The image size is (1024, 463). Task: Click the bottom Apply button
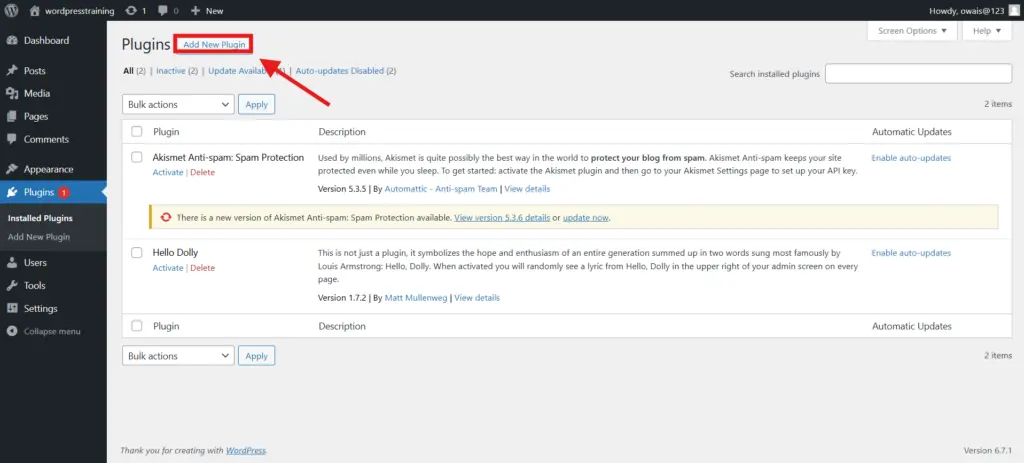click(x=257, y=356)
